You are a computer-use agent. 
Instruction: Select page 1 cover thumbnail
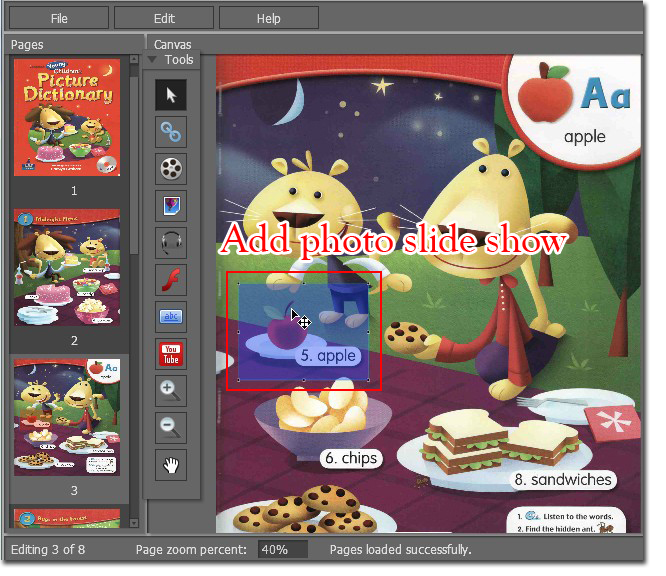pos(67,118)
